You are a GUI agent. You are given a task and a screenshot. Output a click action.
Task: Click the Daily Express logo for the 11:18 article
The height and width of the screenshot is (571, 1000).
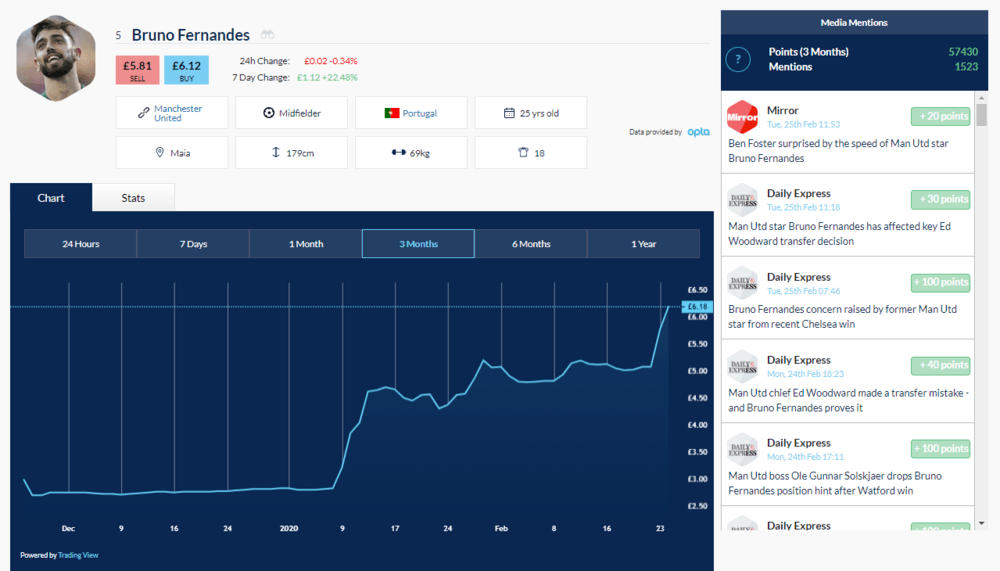click(742, 200)
